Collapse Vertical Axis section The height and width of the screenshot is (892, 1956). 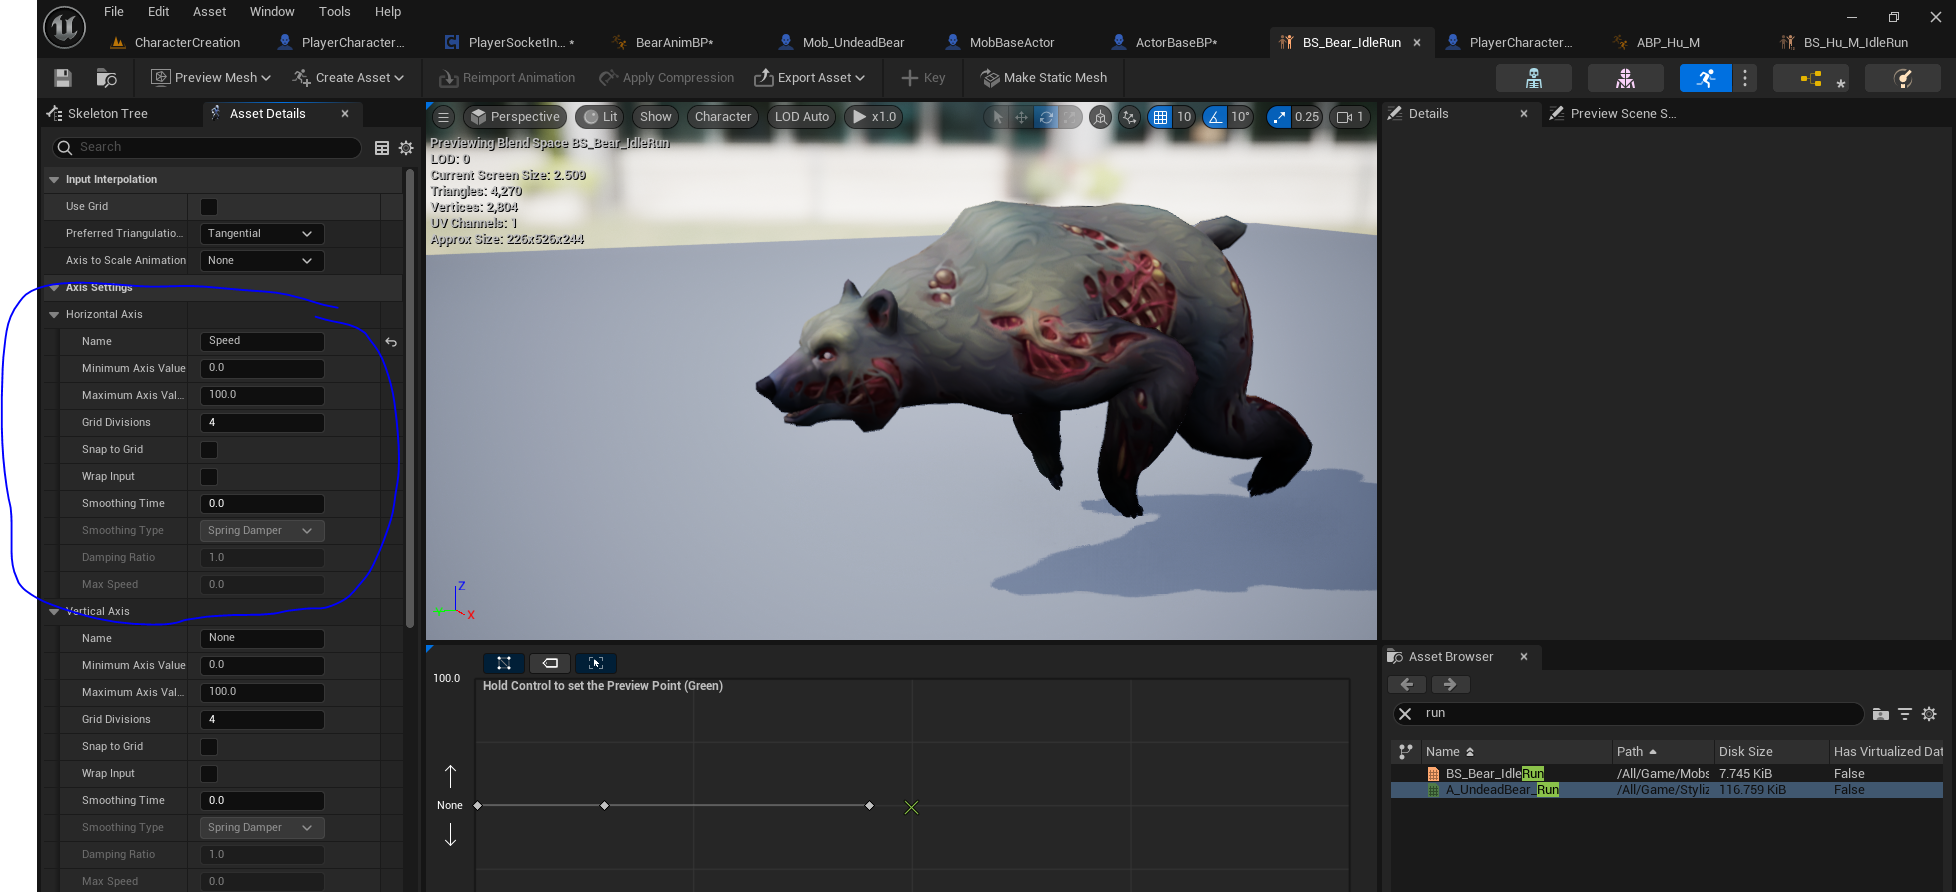[x=54, y=612]
